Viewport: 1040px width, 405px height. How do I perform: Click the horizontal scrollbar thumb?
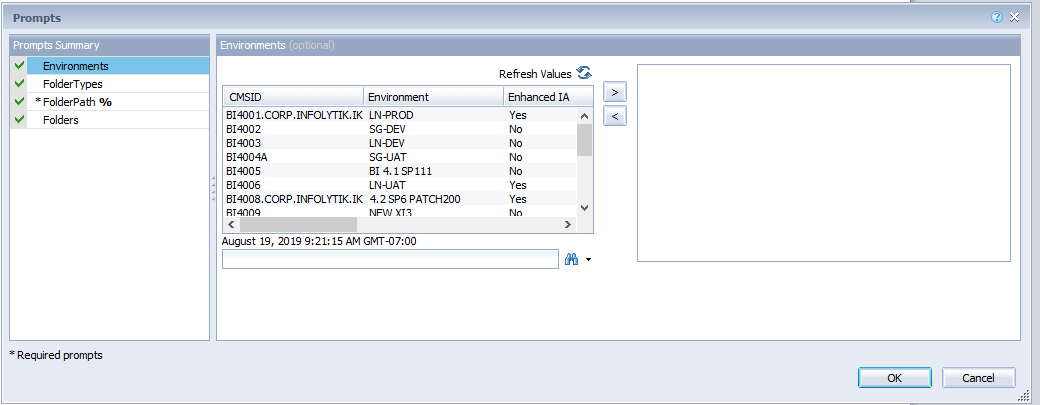pos(298,225)
